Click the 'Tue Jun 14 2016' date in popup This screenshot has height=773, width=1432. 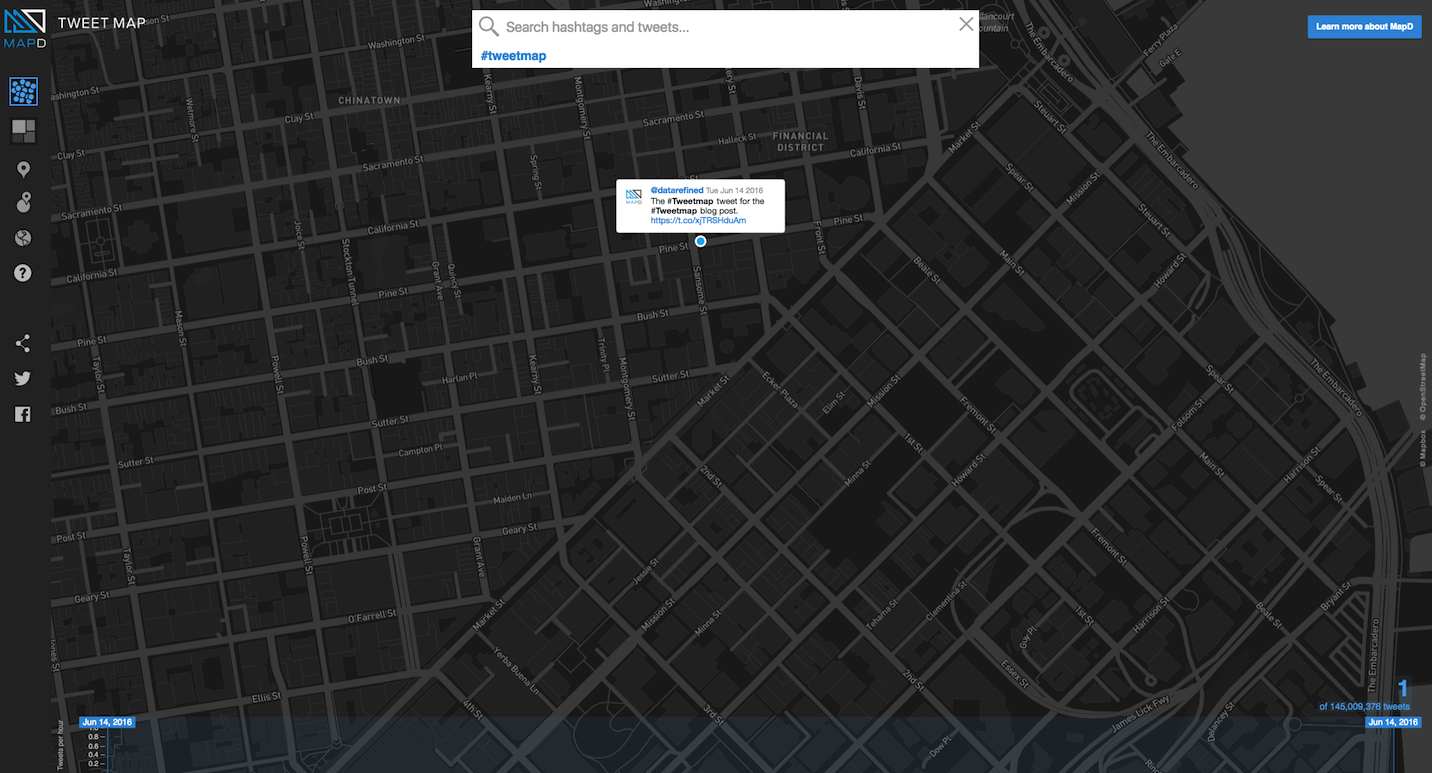point(734,190)
